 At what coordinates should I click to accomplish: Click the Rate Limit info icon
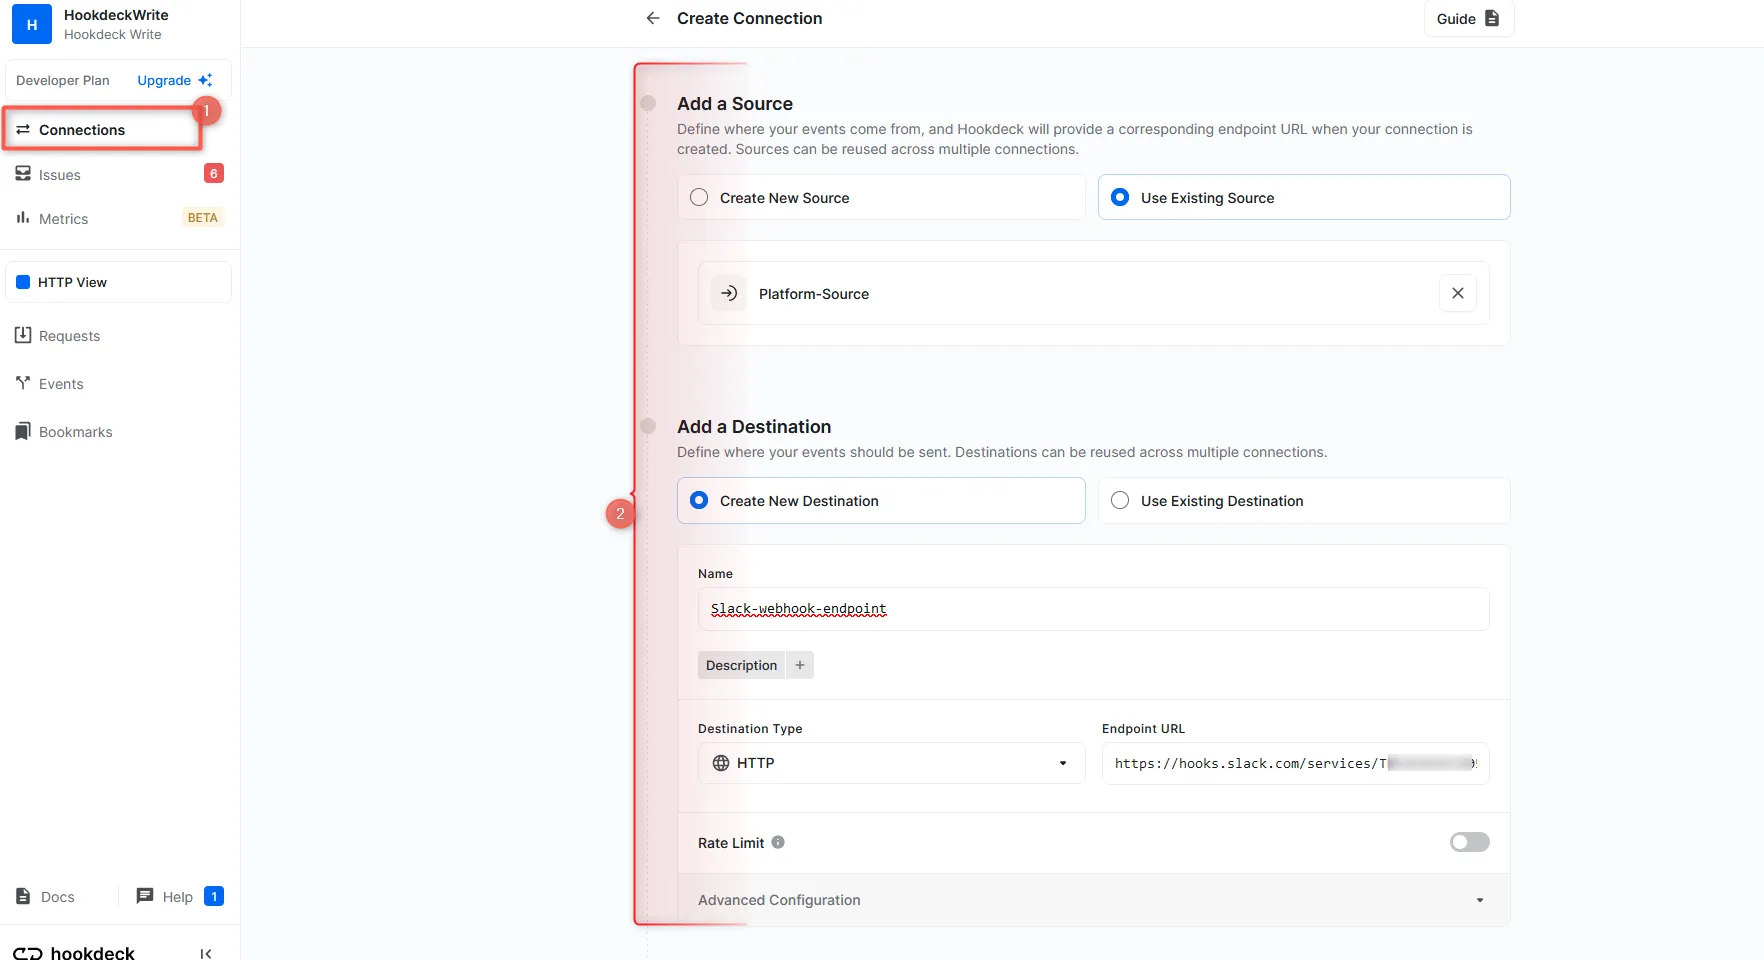click(x=778, y=842)
